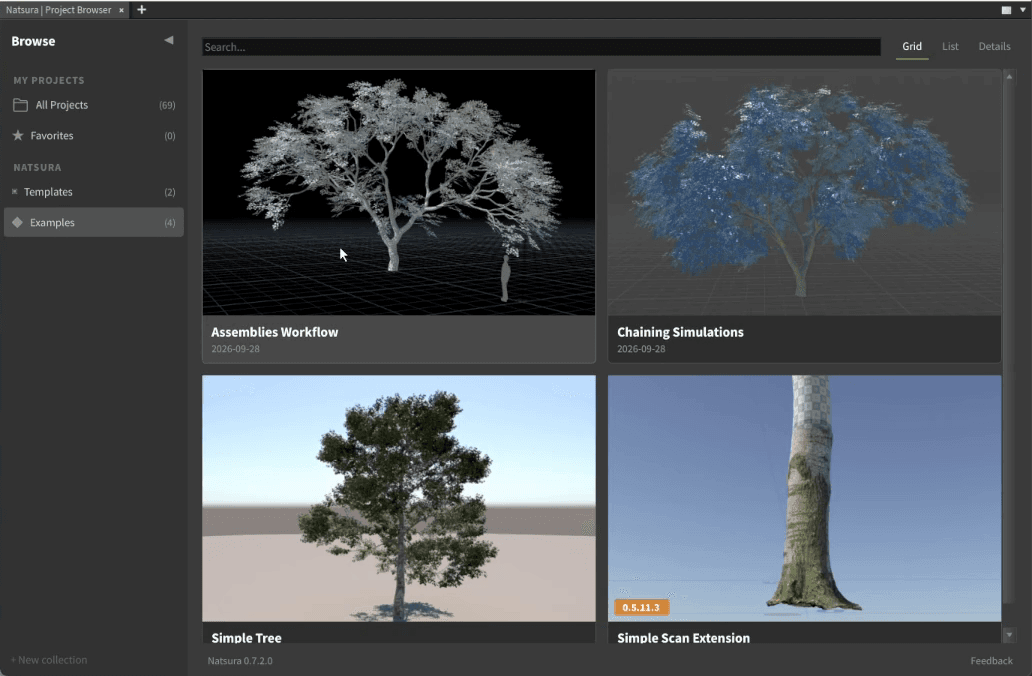Image resolution: width=1032 pixels, height=676 pixels.
Task: Click the Simple Scan Extension title text
Action: click(683, 637)
